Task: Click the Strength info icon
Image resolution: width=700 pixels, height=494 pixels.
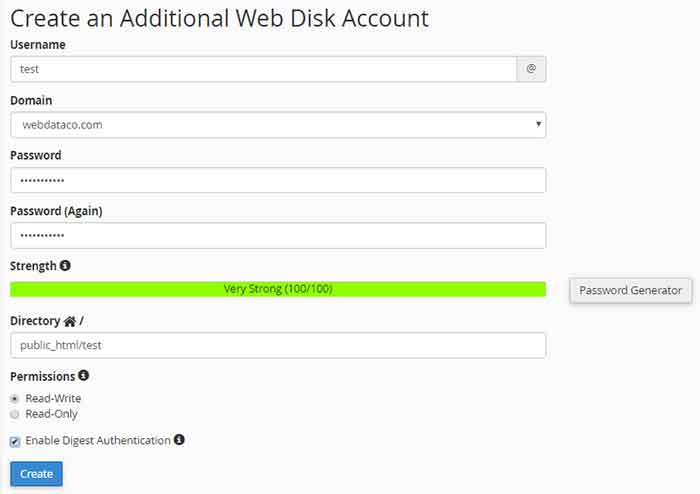Action: click(65, 266)
